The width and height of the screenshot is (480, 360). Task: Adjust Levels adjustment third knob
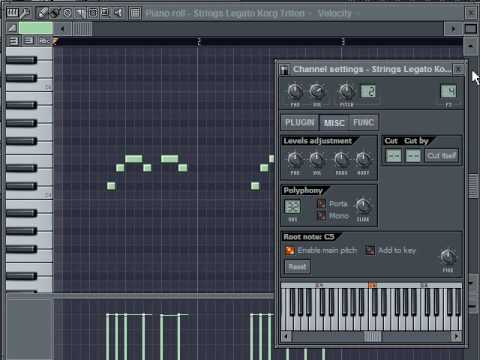click(x=341, y=160)
